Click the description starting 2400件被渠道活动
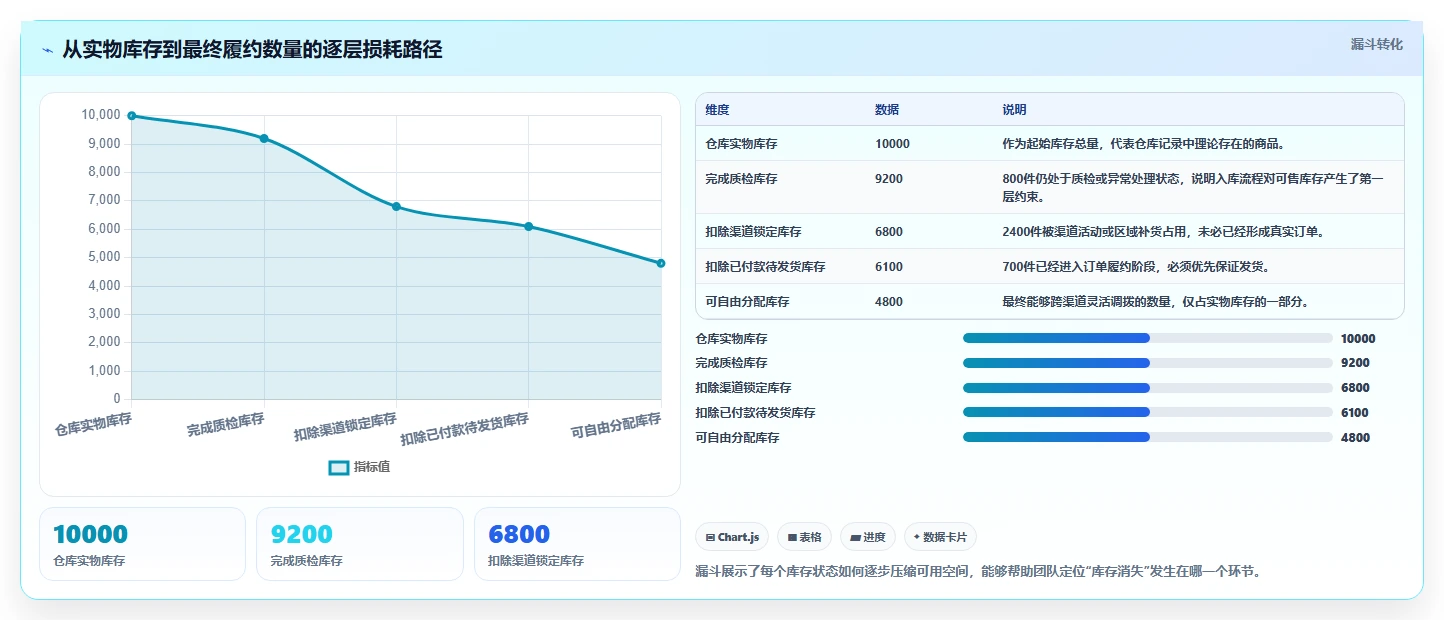1444x620 pixels. click(x=1163, y=232)
